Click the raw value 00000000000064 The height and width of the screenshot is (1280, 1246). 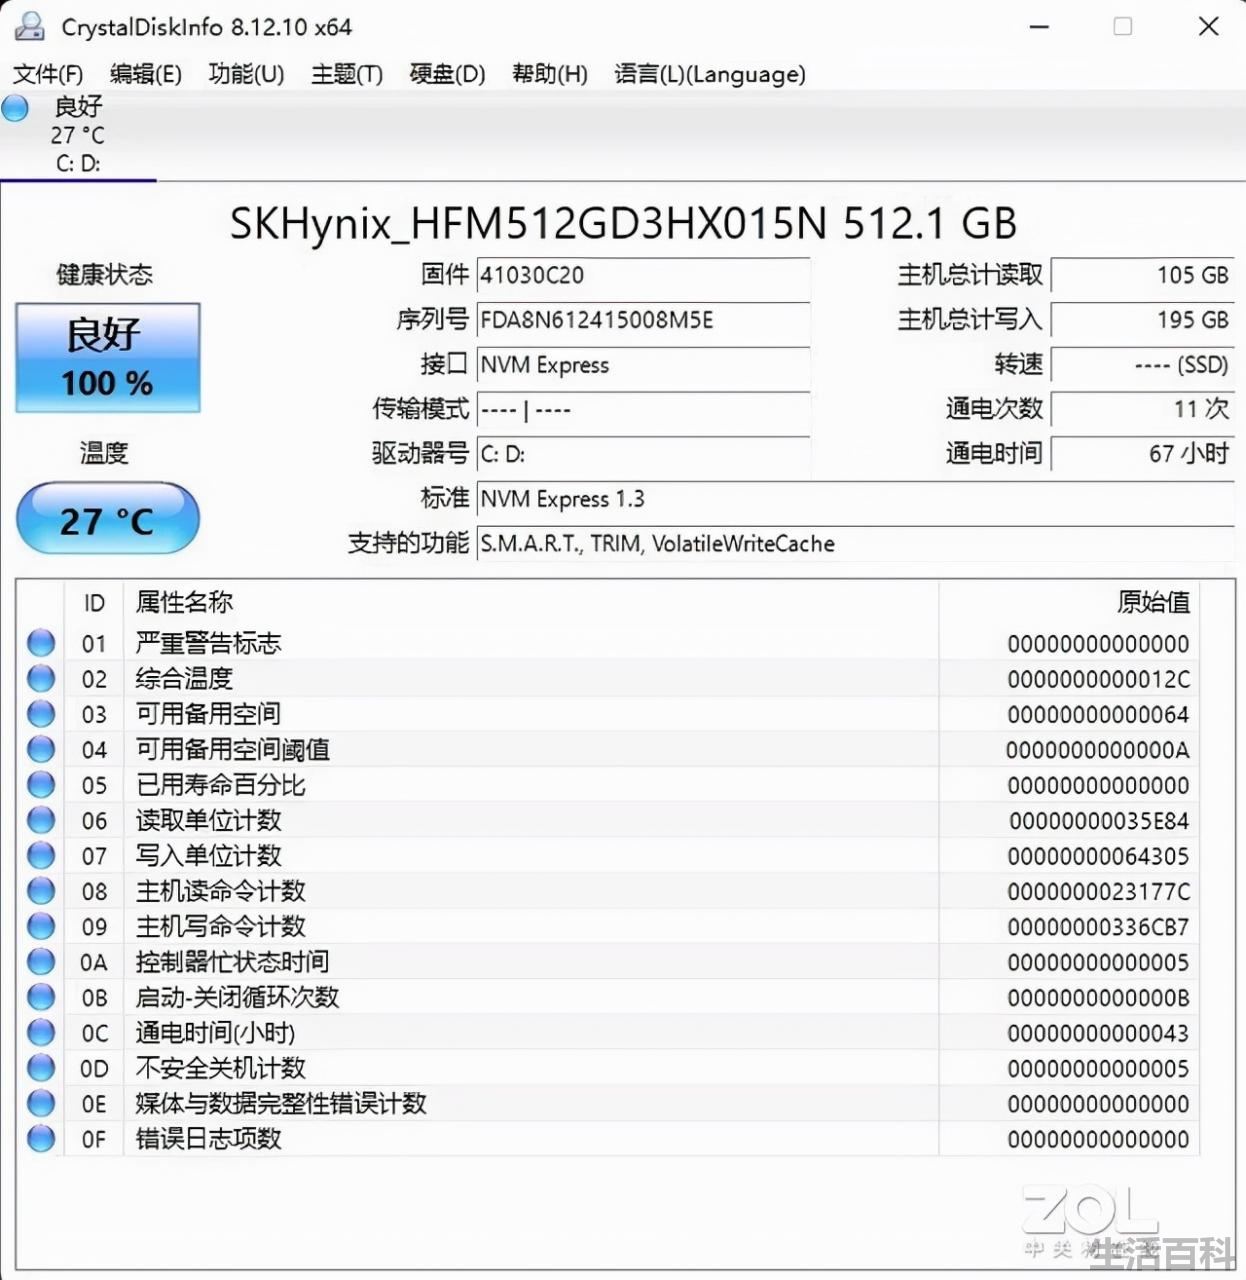[1098, 714]
